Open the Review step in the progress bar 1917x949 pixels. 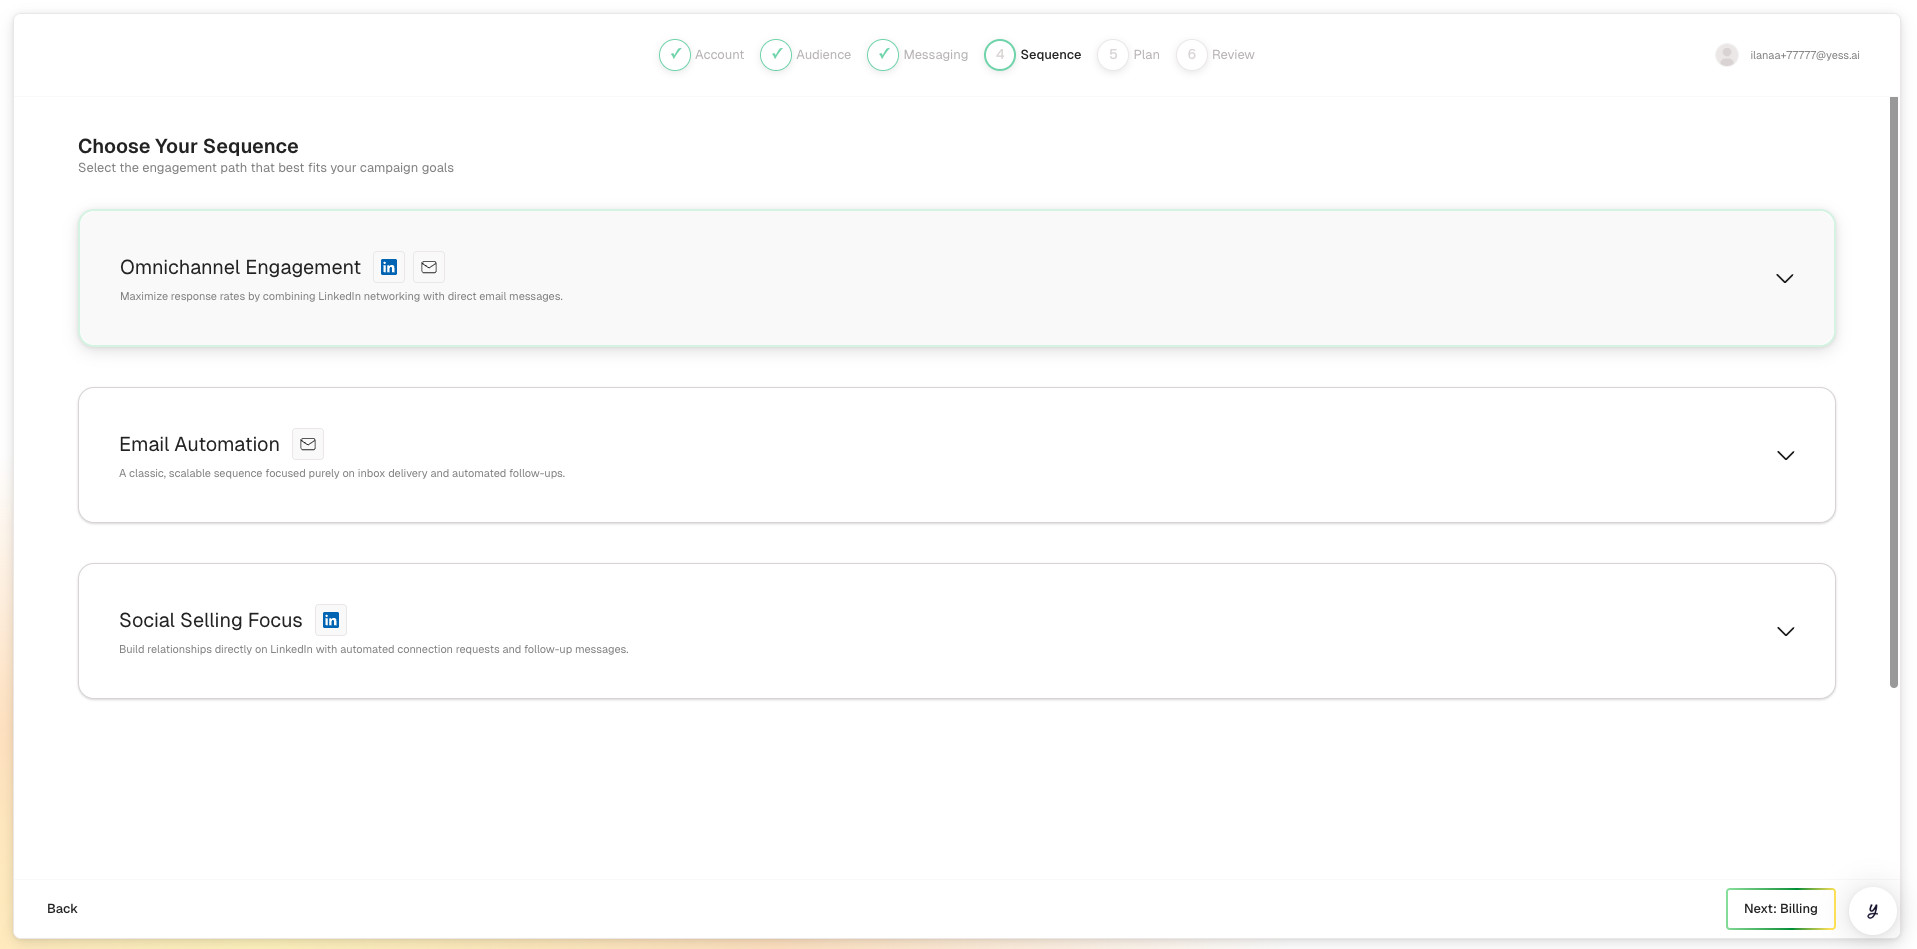[1232, 55]
